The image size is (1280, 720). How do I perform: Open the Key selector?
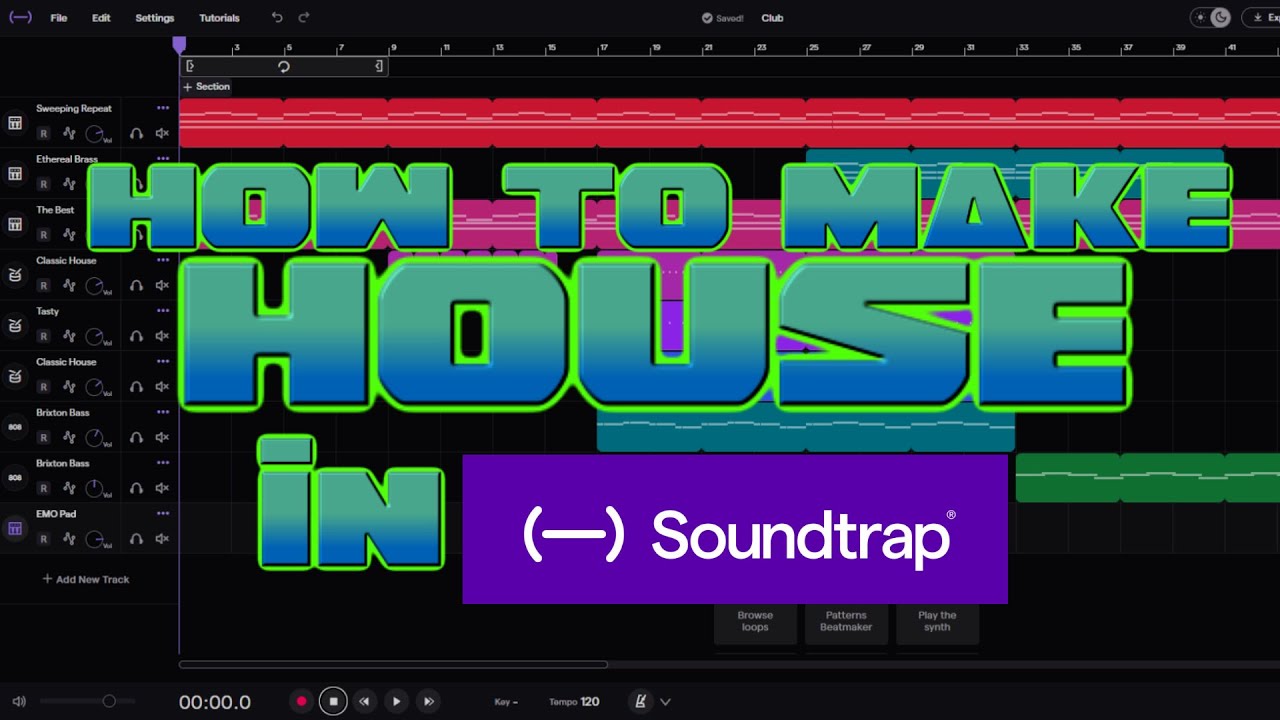point(506,702)
